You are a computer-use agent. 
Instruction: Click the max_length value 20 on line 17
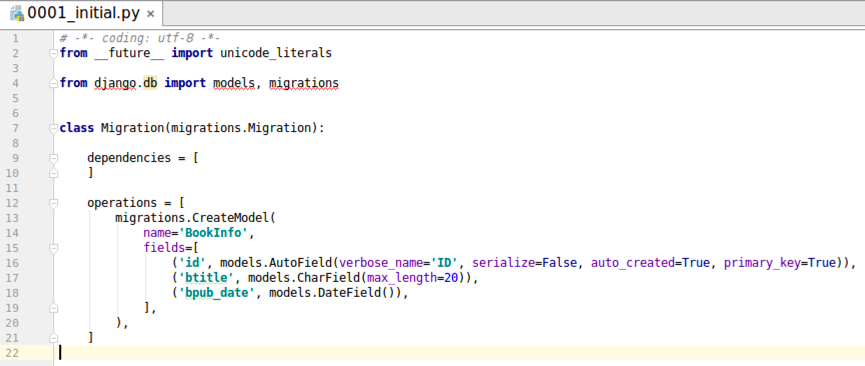click(x=452, y=278)
